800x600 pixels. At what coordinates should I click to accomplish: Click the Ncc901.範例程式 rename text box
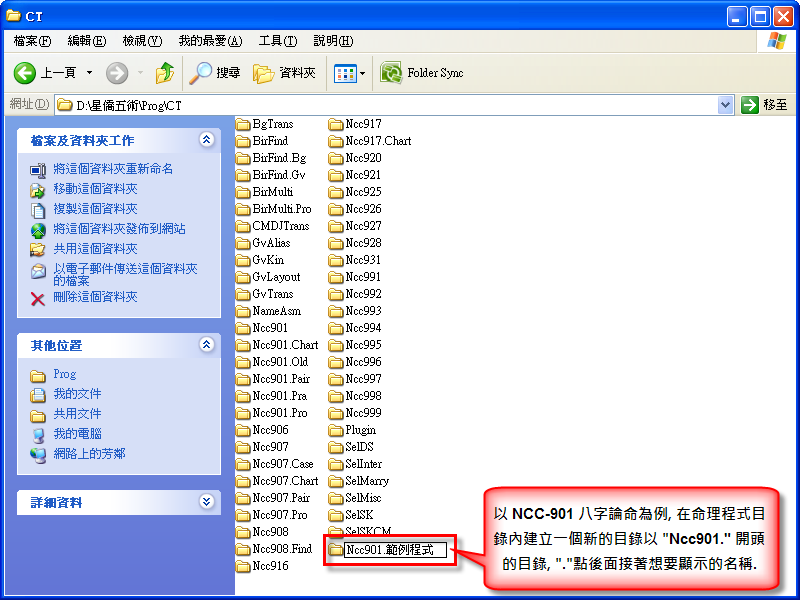[395, 550]
